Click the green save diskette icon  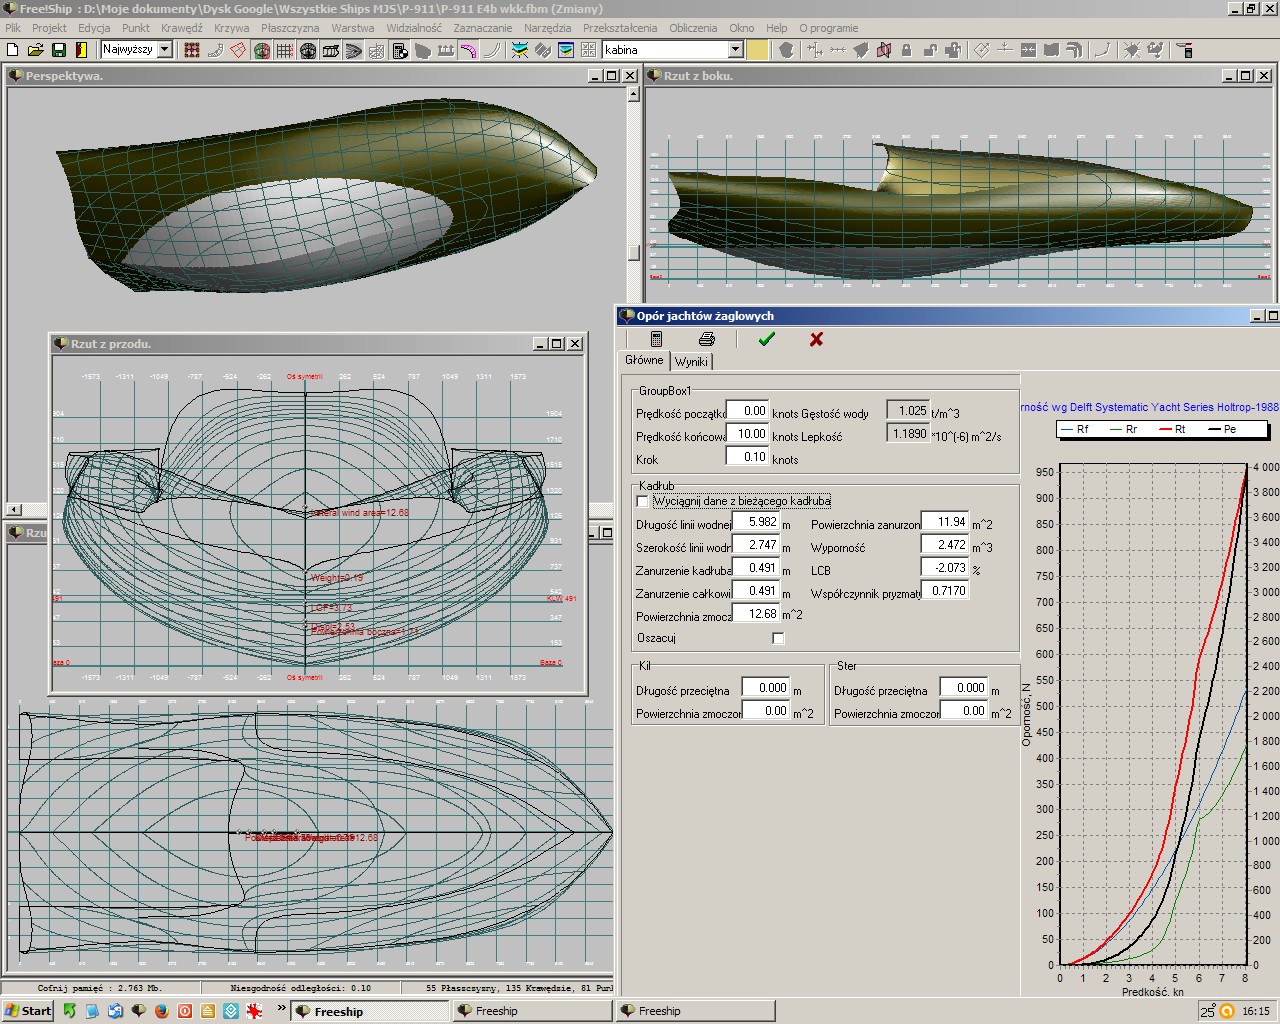pyautogui.click(x=58, y=50)
